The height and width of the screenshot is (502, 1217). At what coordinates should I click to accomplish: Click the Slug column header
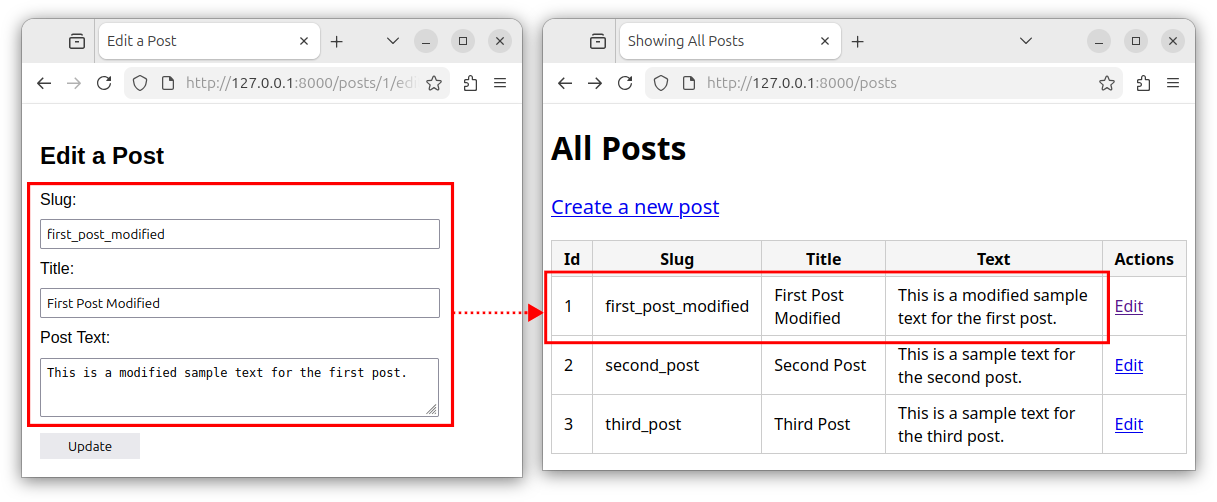coord(677,259)
